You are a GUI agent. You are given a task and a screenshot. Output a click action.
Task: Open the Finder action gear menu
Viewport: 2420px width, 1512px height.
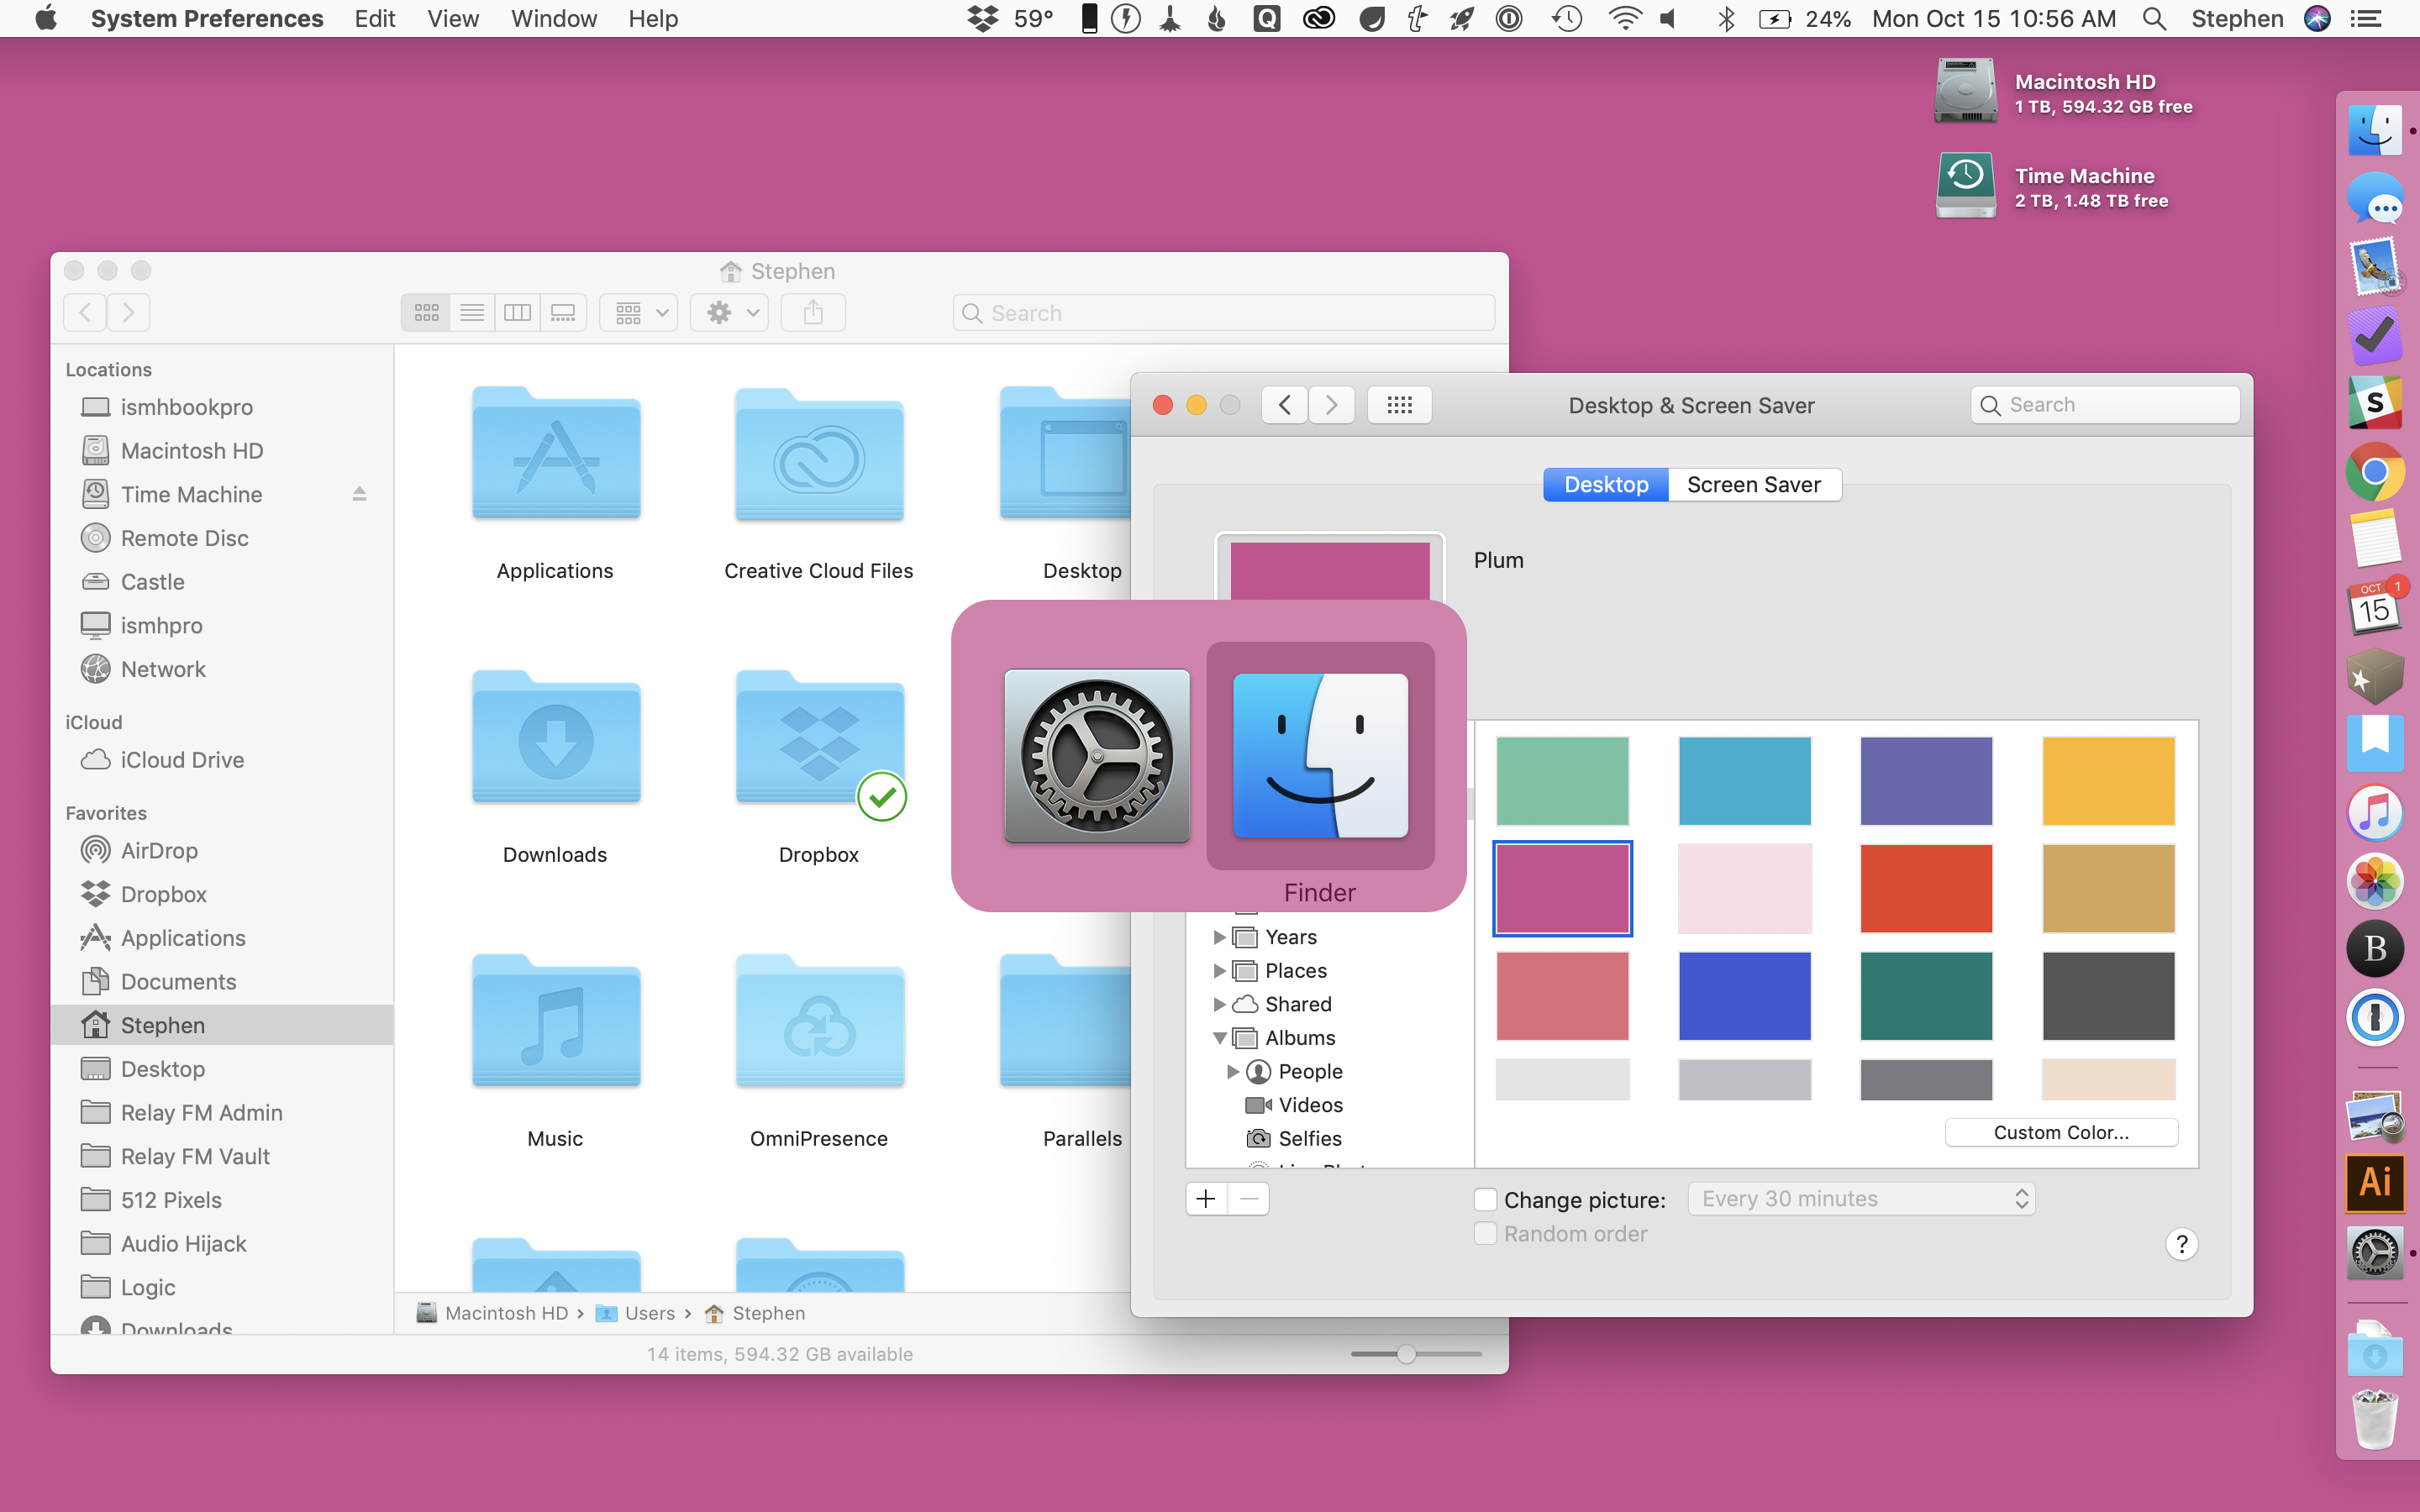729,313
